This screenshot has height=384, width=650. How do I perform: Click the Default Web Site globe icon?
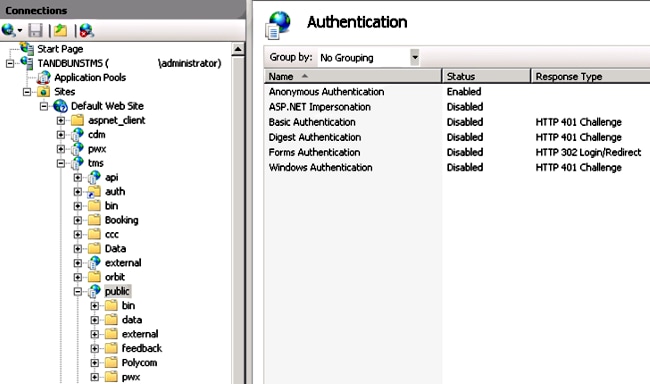60,106
